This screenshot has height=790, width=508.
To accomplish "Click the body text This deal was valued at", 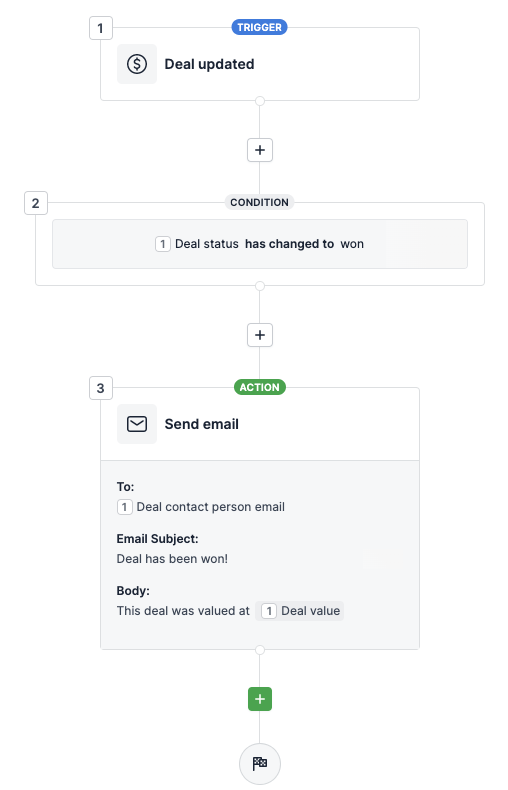I will [183, 611].
